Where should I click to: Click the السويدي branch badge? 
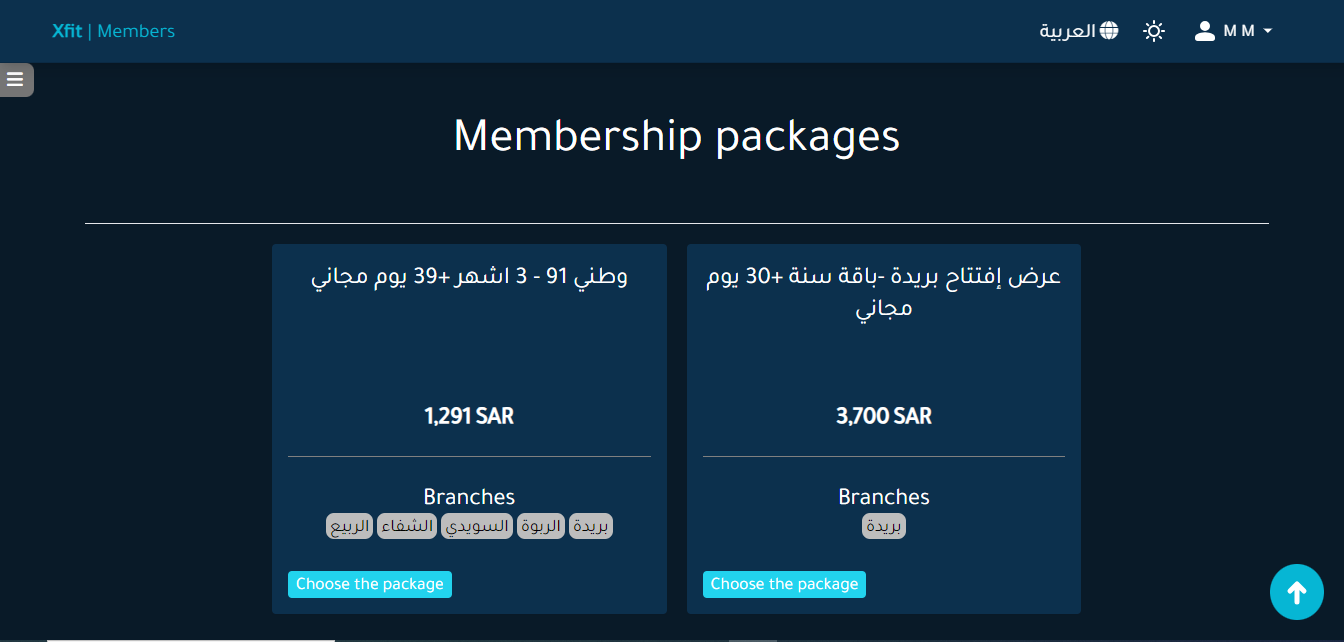pyautogui.click(x=477, y=526)
